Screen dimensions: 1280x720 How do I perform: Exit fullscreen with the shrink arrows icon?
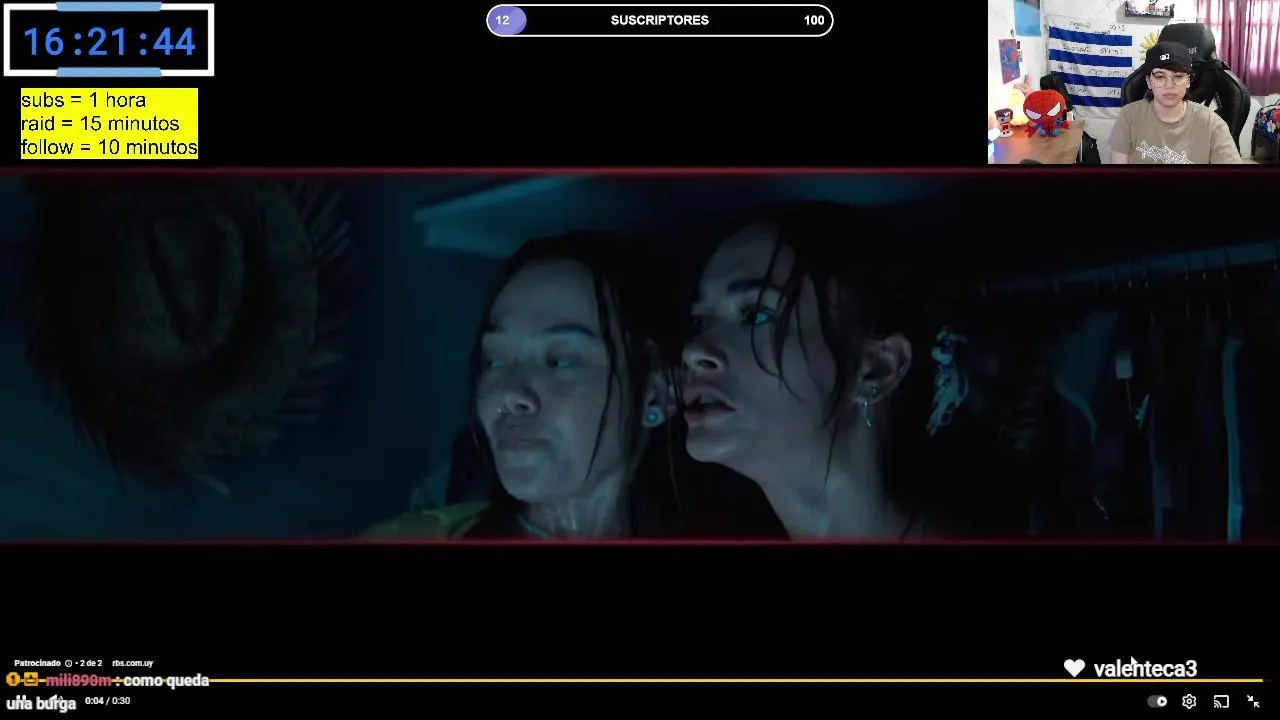point(1253,702)
